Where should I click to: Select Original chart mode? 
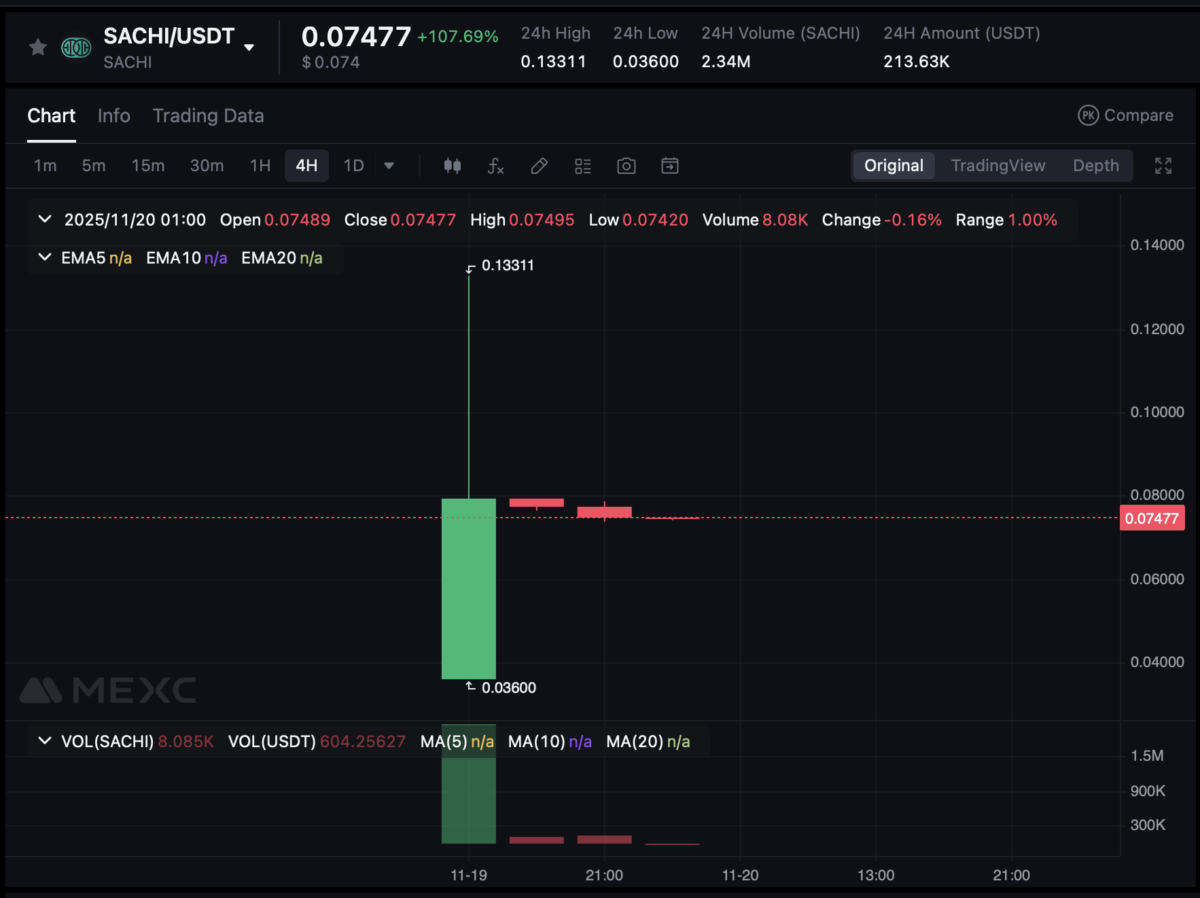pos(893,166)
